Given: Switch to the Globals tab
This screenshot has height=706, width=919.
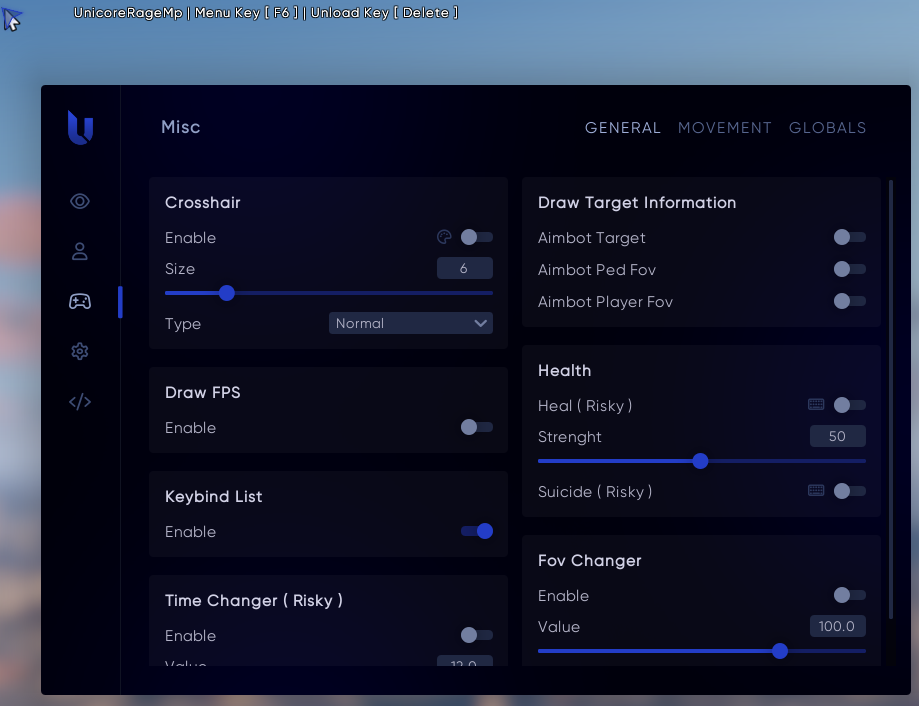Looking at the screenshot, I should [x=827, y=128].
